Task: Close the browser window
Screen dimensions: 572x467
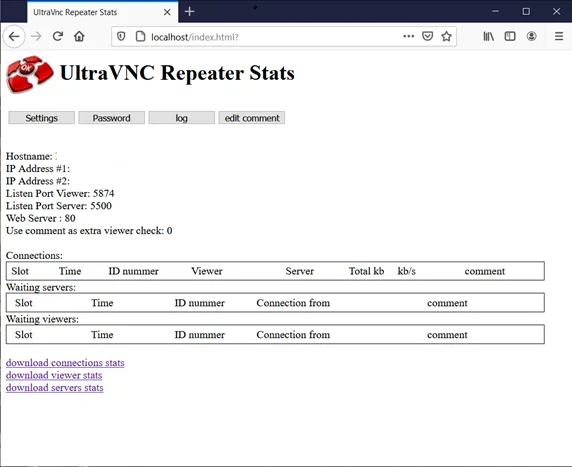Action: point(556,11)
